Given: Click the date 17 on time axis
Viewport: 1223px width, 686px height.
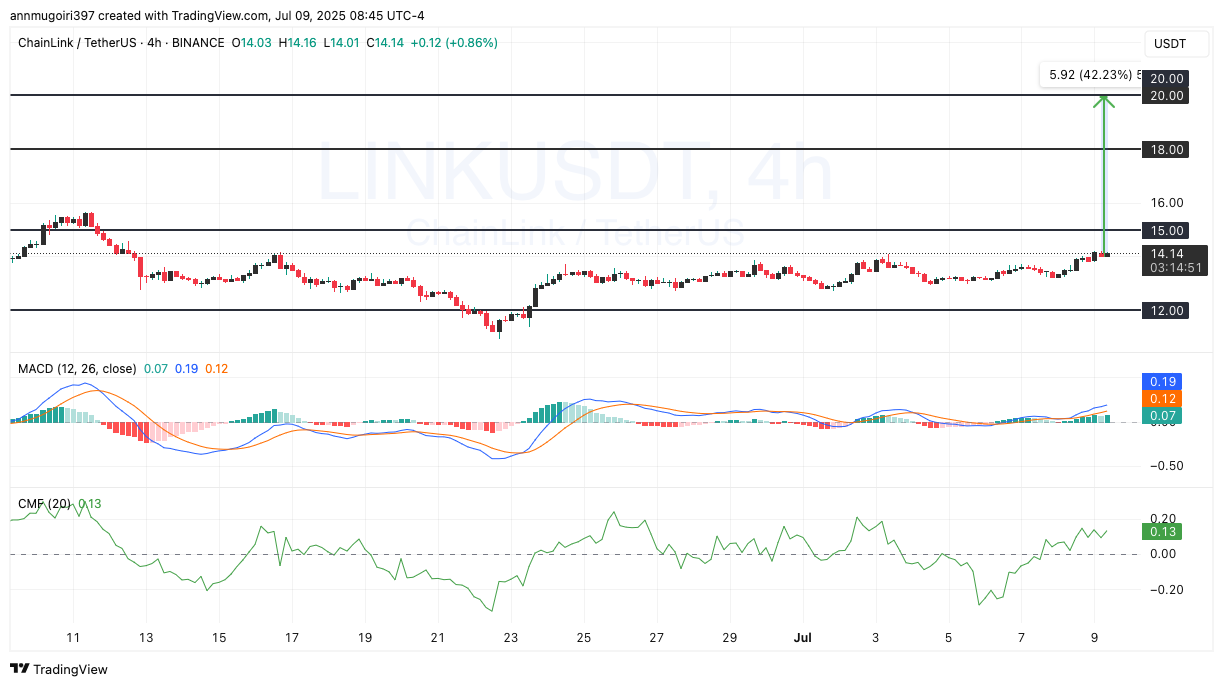Looking at the screenshot, I should click(291, 637).
